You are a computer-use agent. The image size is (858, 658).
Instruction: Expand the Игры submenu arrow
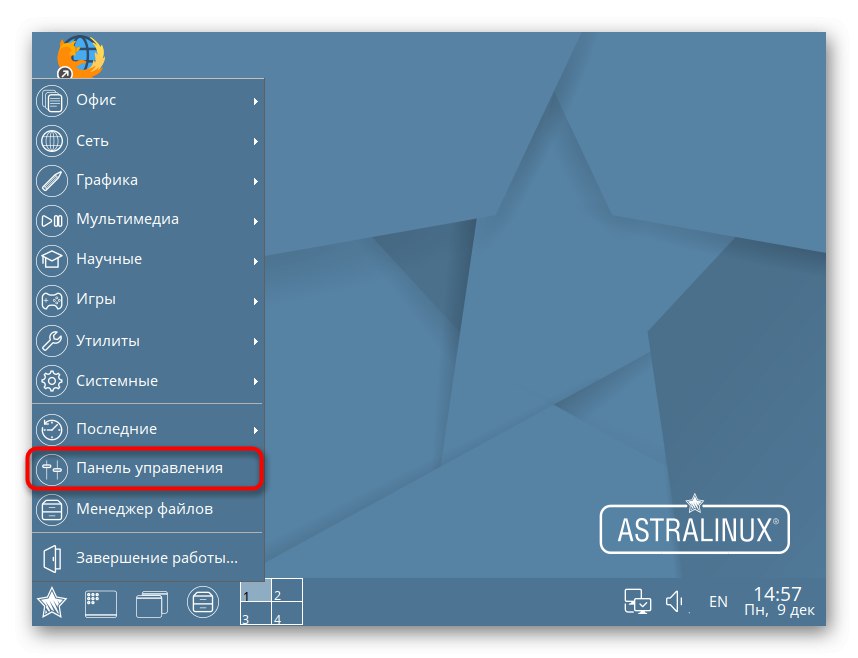pos(254,299)
